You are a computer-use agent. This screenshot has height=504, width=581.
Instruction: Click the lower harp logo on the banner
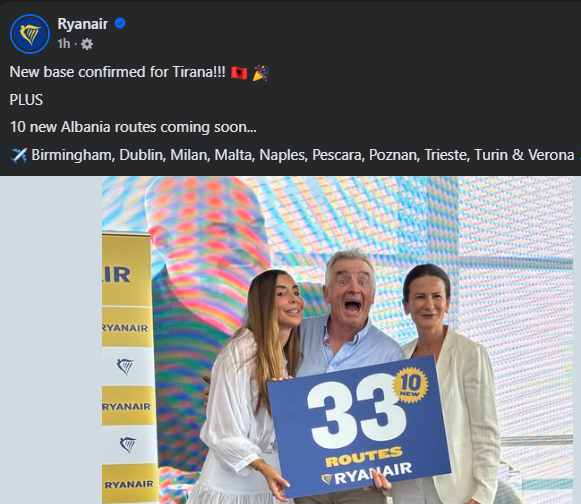pyautogui.click(x=127, y=444)
